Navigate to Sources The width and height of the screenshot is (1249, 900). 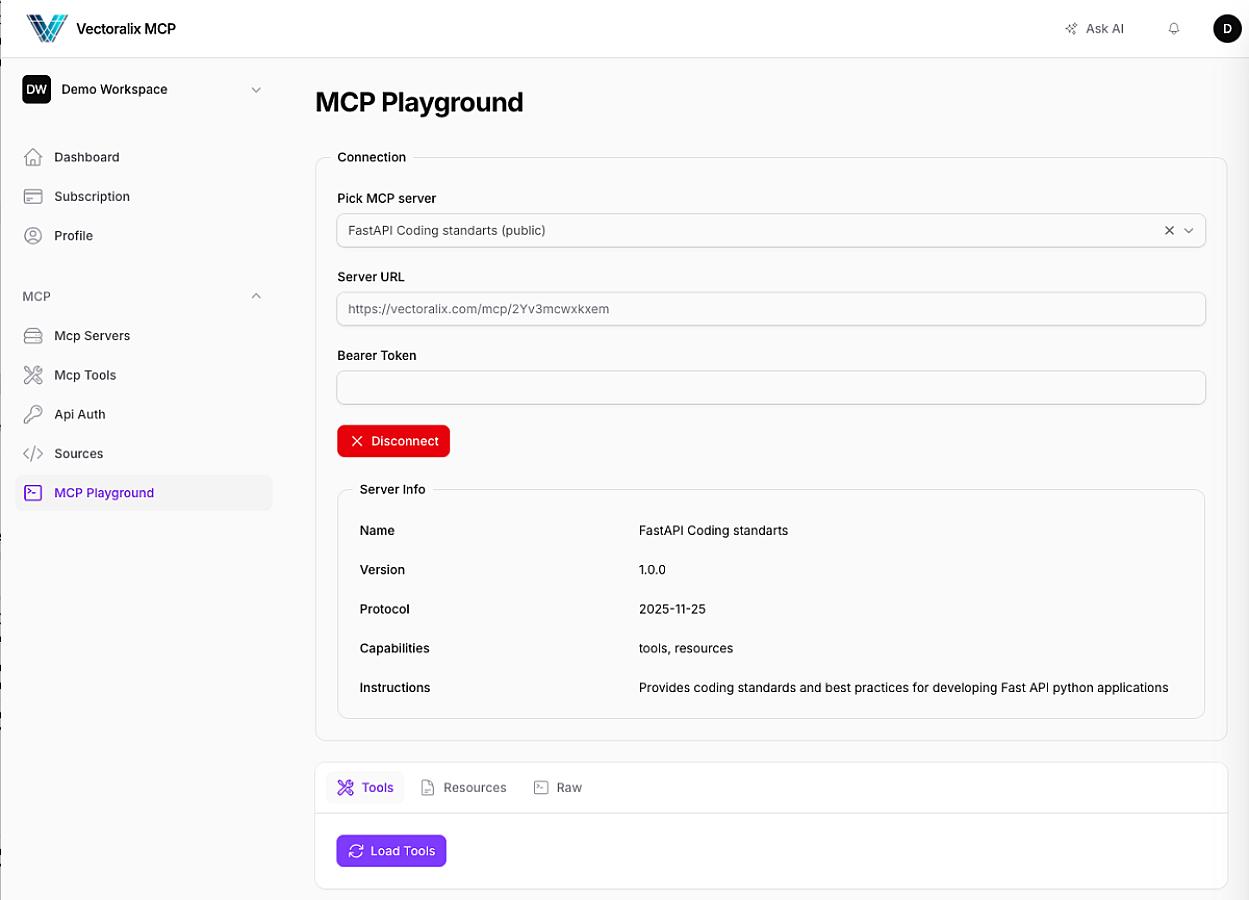click(144, 454)
